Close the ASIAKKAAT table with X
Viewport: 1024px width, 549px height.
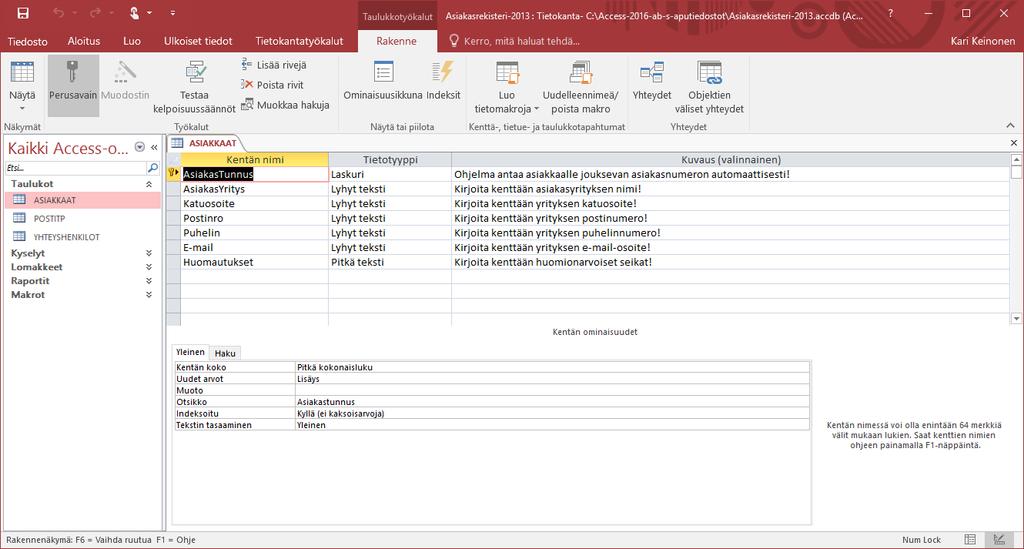pos(1014,143)
